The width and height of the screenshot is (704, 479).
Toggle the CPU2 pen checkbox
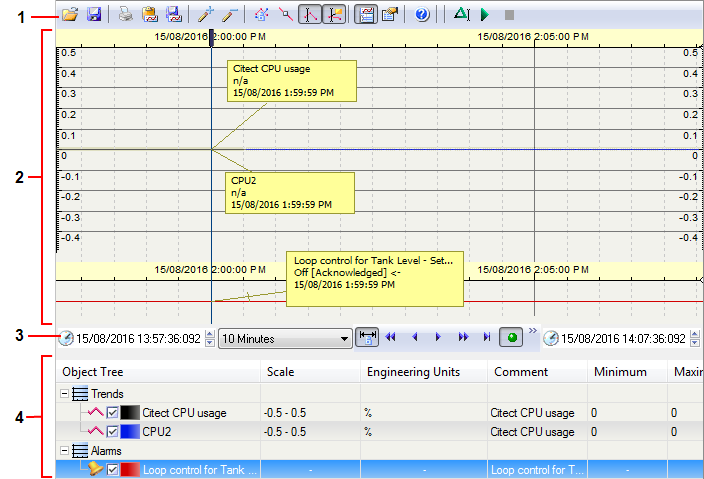click(x=112, y=431)
